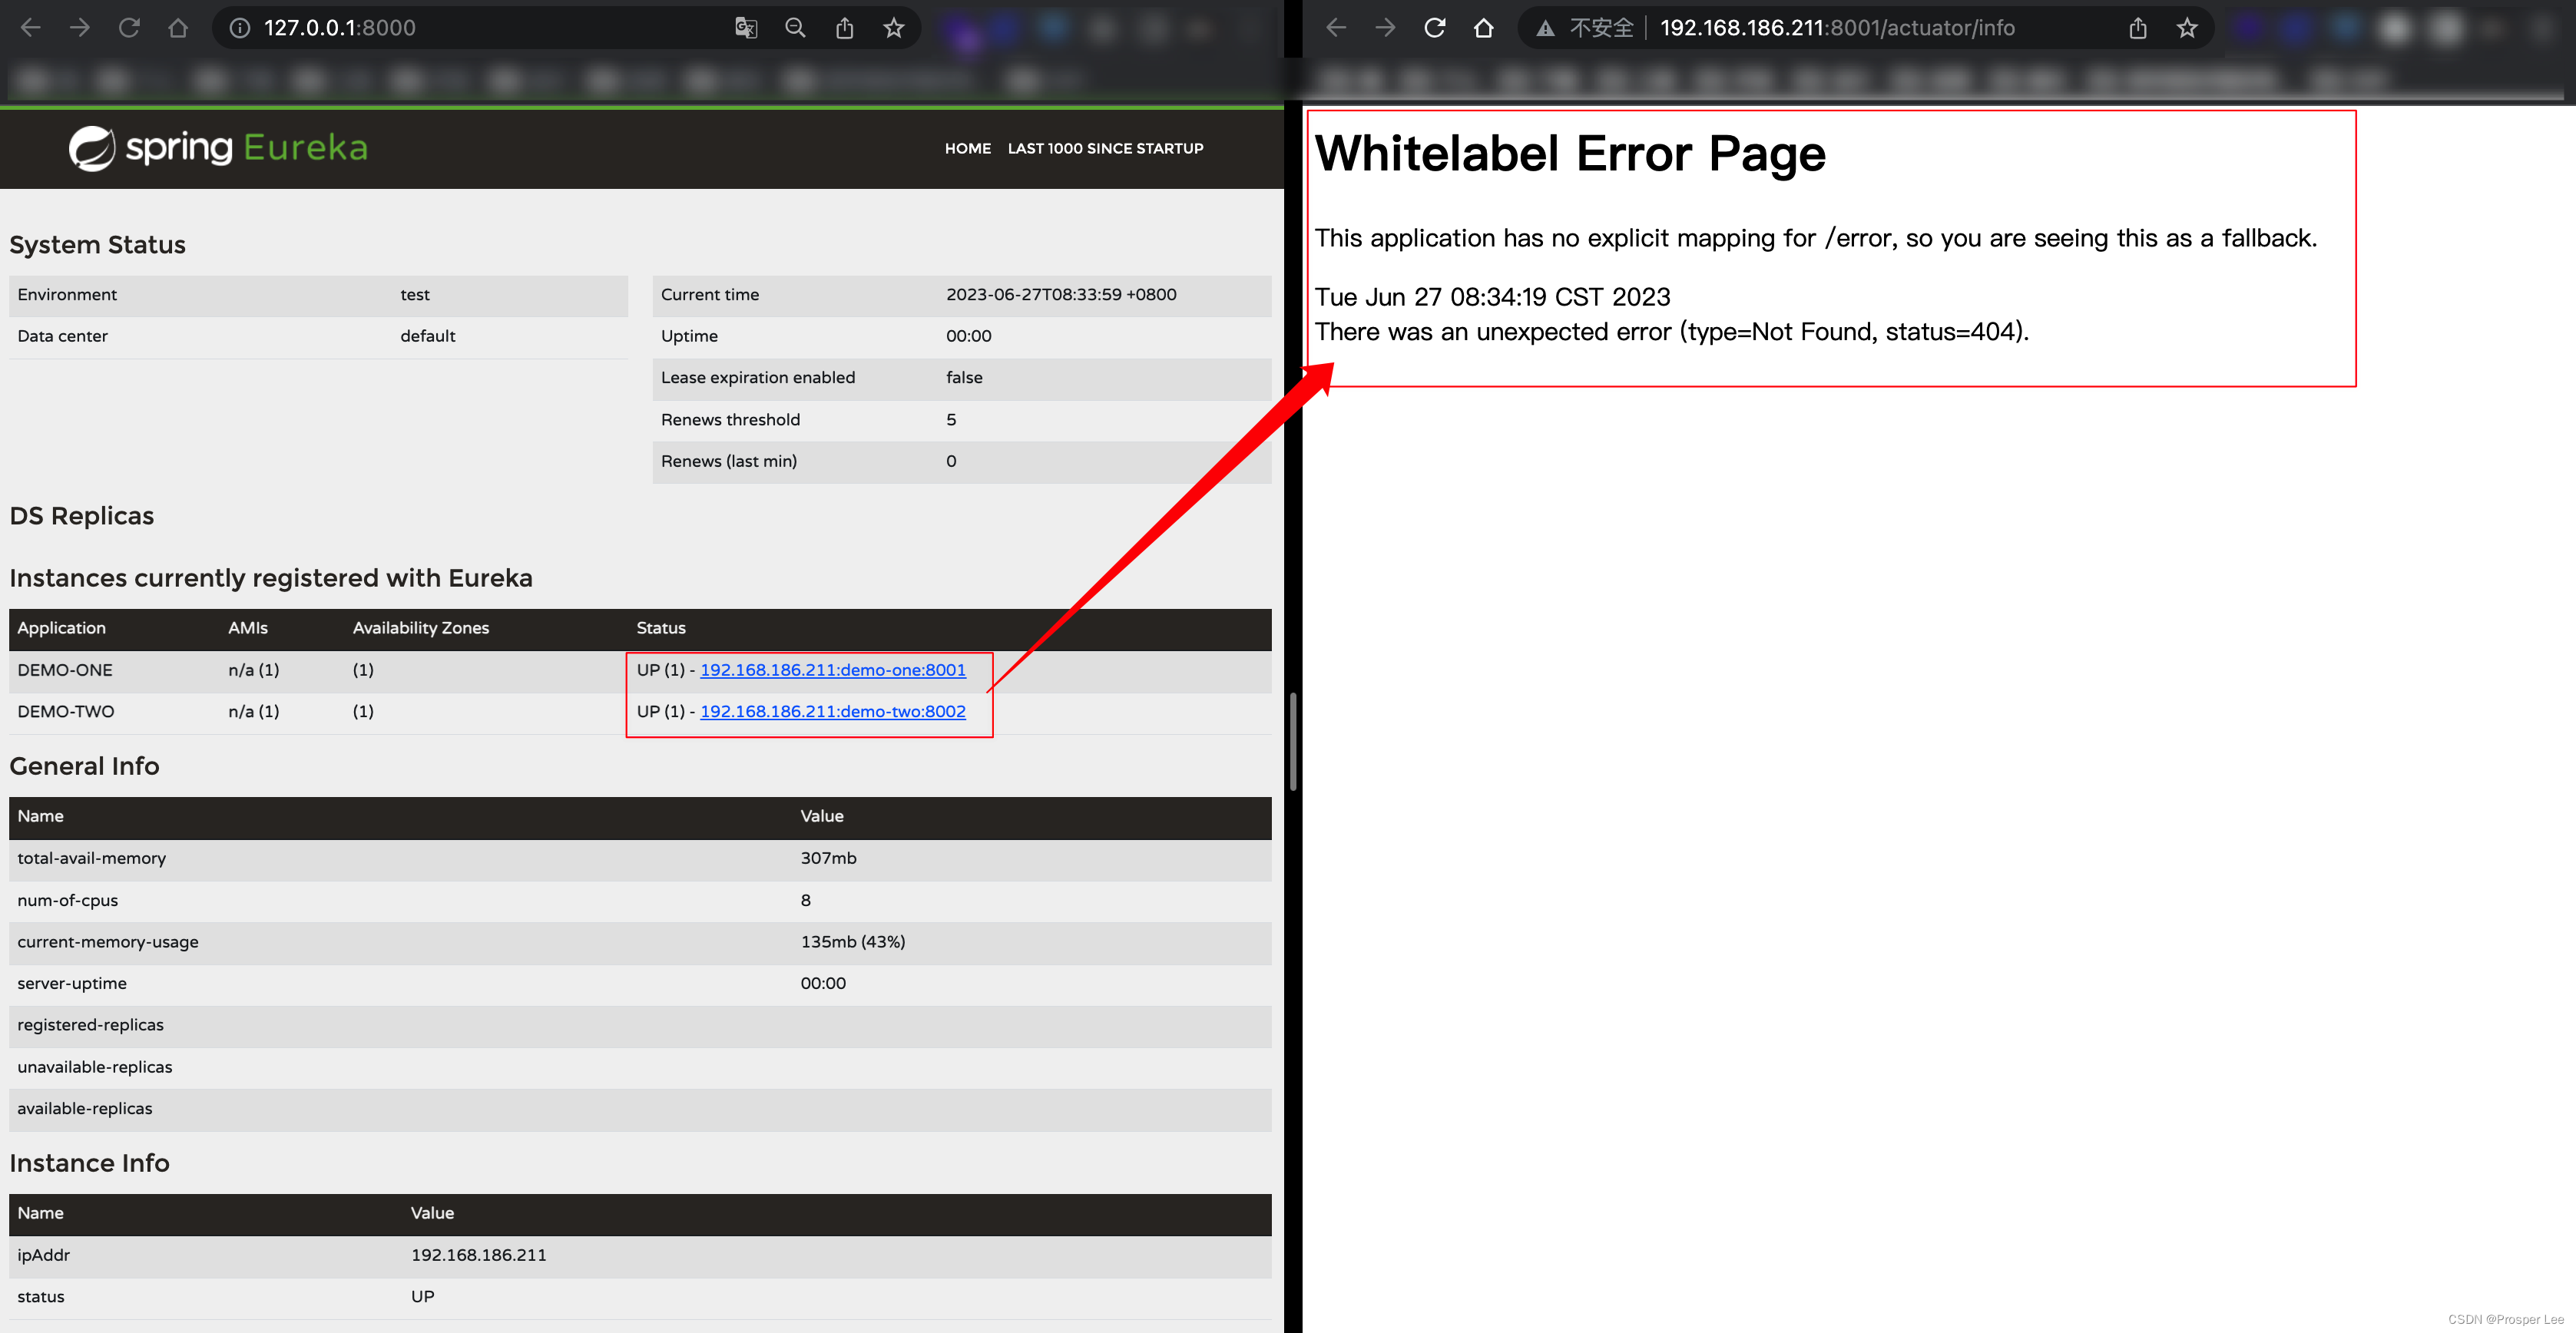Click the timestamp Tue Jun 27 08:34:19 CST 2023

click(1492, 297)
